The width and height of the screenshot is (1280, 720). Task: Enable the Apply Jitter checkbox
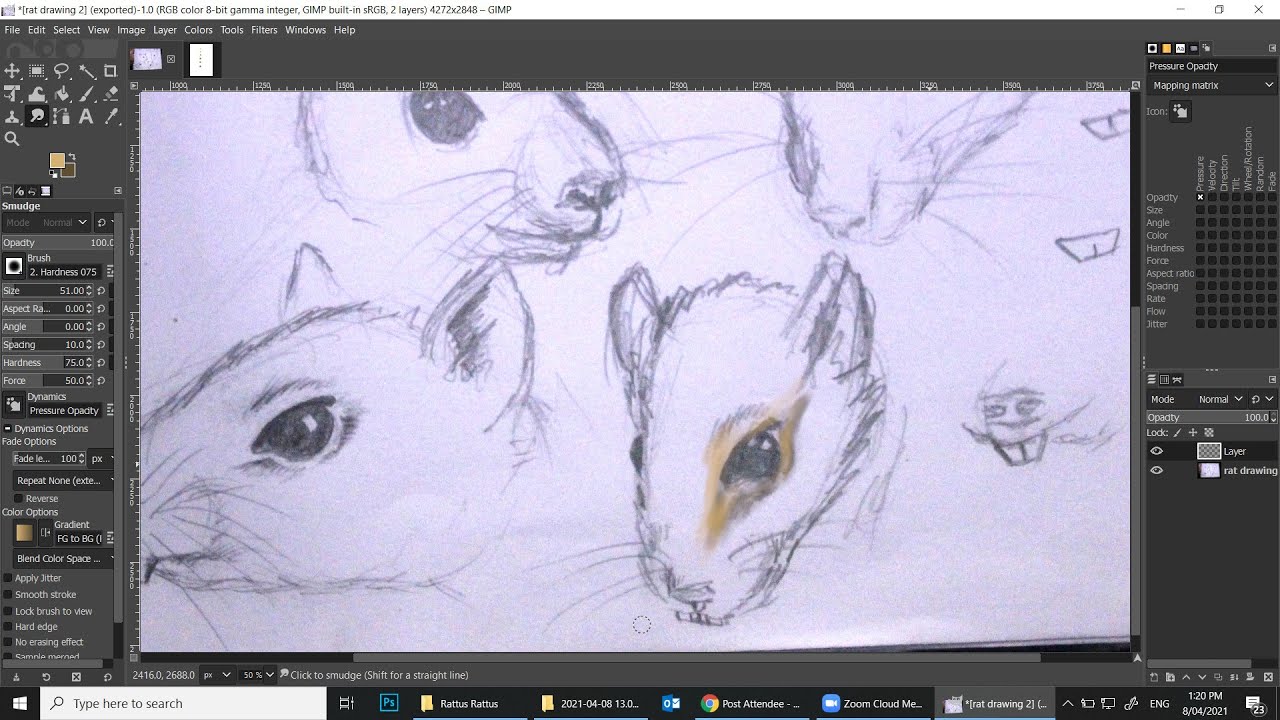pos(8,578)
